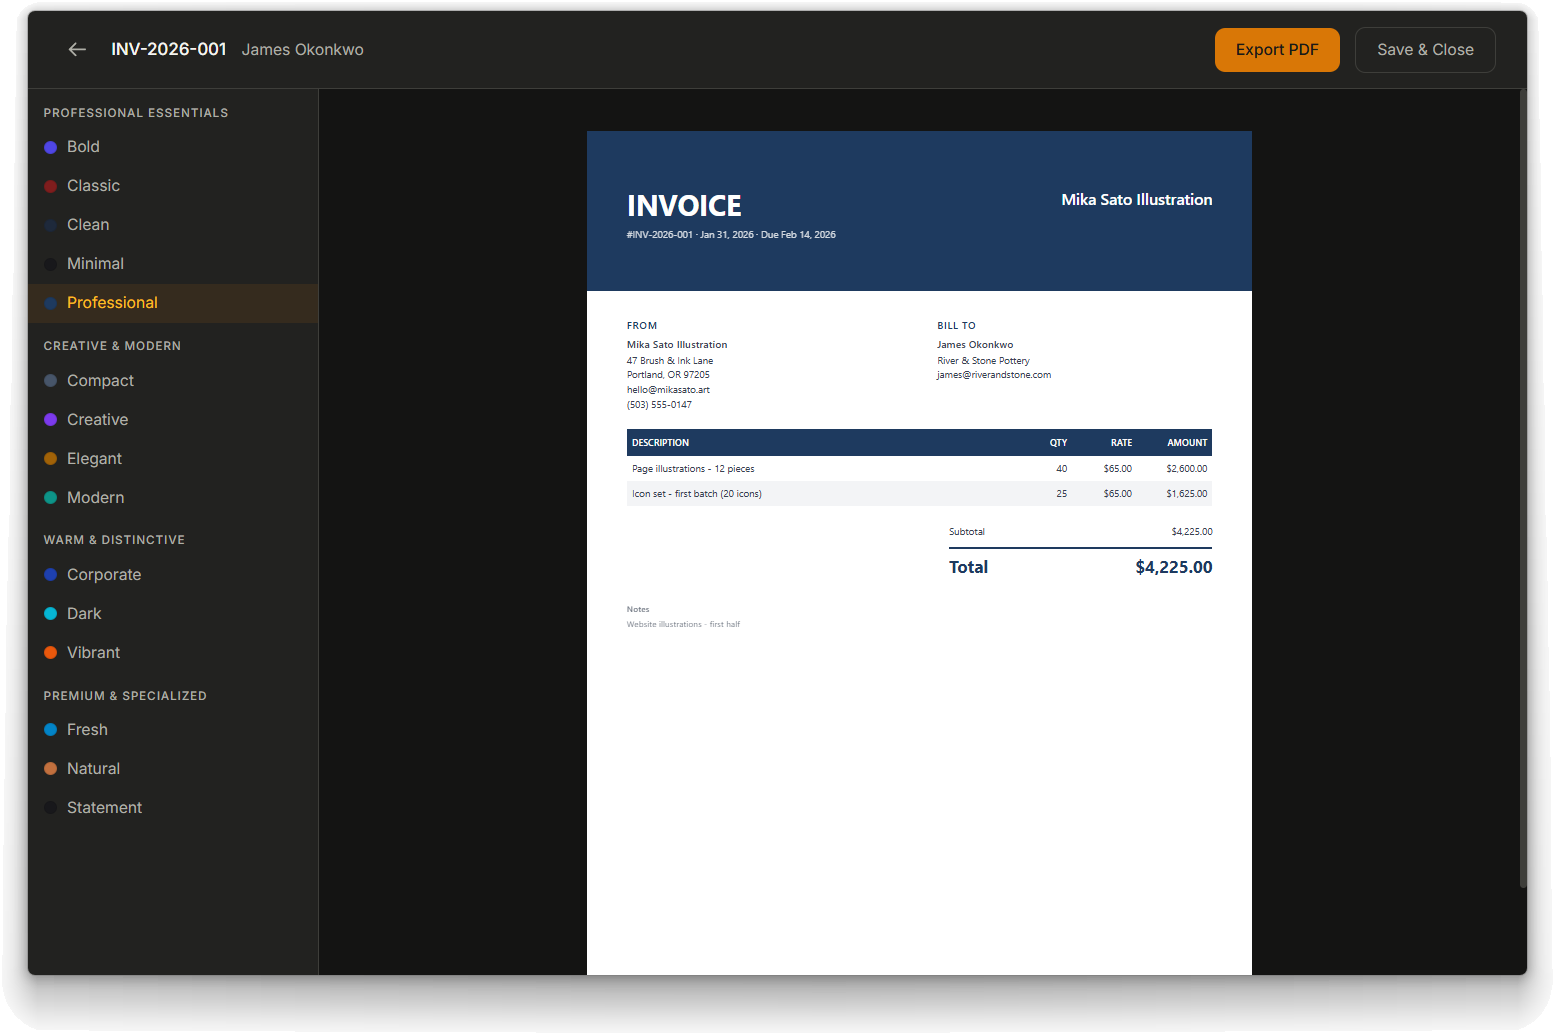Pick the Minimal template option

[x=95, y=264]
